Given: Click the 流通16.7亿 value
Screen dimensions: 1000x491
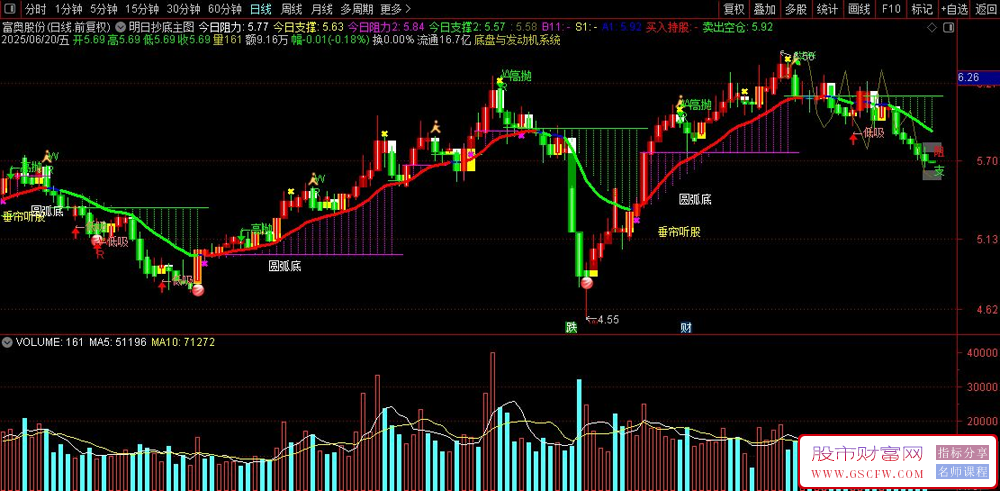Looking at the screenshot, I should click(445, 40).
